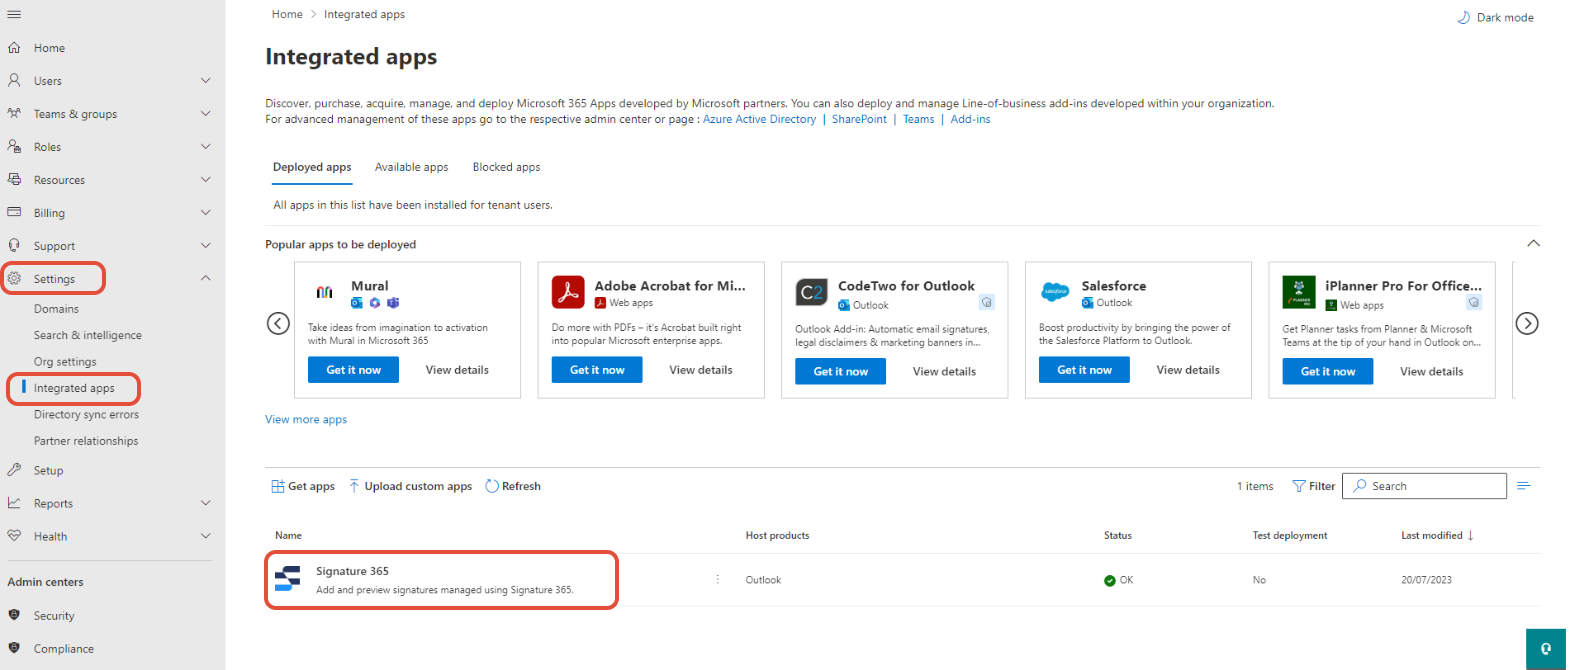Viewport: 1570px width, 670px height.
Task: Open the Add-ins link
Action: (x=970, y=119)
